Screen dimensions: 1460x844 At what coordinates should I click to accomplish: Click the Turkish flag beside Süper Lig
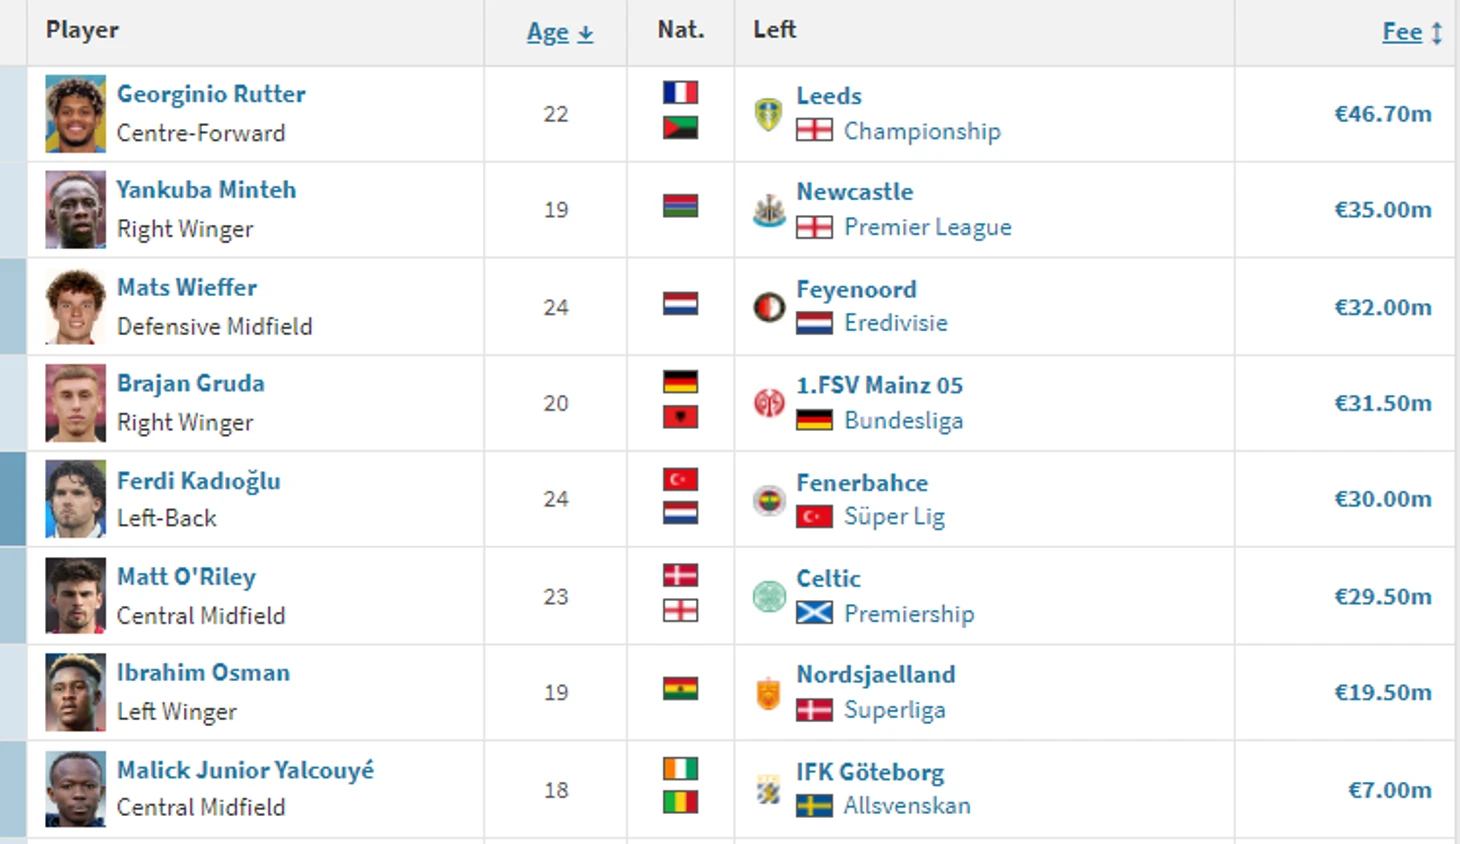point(814,517)
